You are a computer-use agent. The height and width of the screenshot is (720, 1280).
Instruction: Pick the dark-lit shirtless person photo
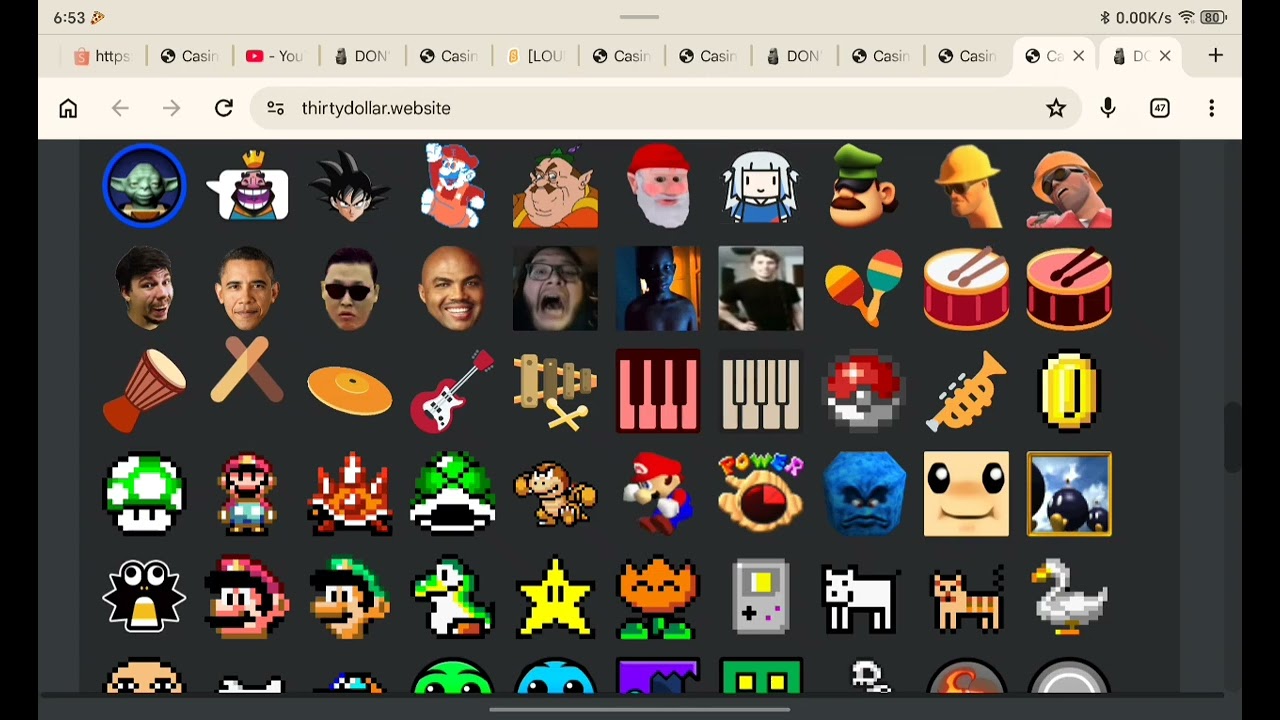point(658,289)
